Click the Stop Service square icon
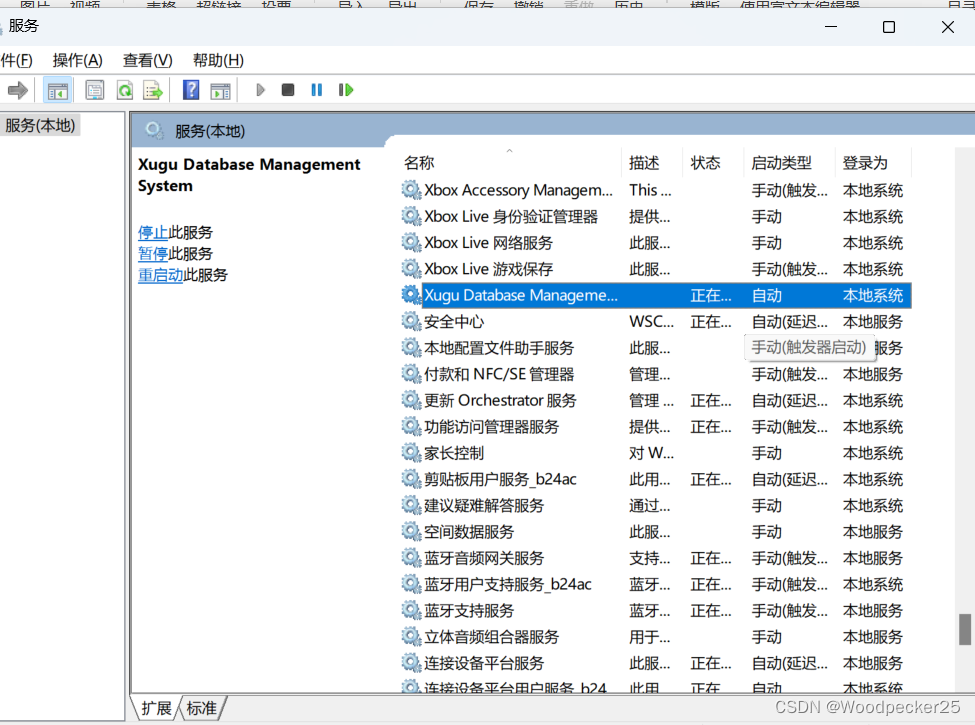Screen dimensions: 975x725 288,90
